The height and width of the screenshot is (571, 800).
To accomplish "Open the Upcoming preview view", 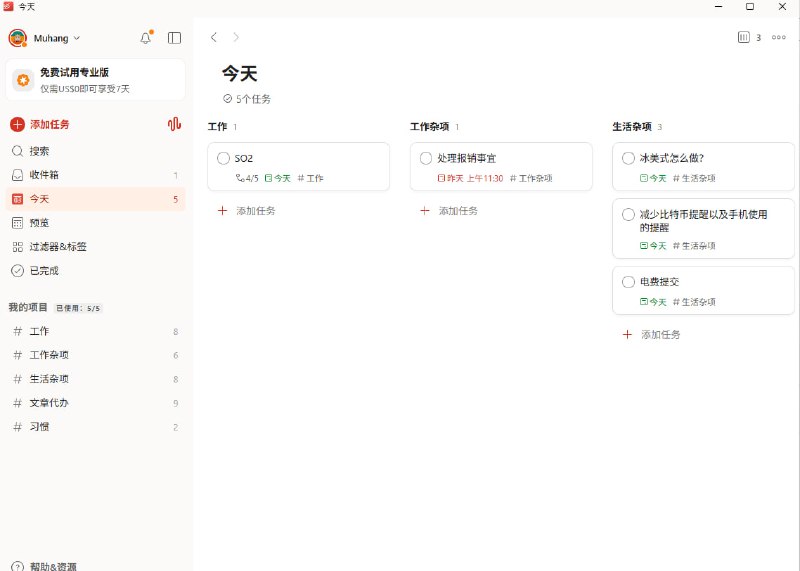I will click(95, 223).
